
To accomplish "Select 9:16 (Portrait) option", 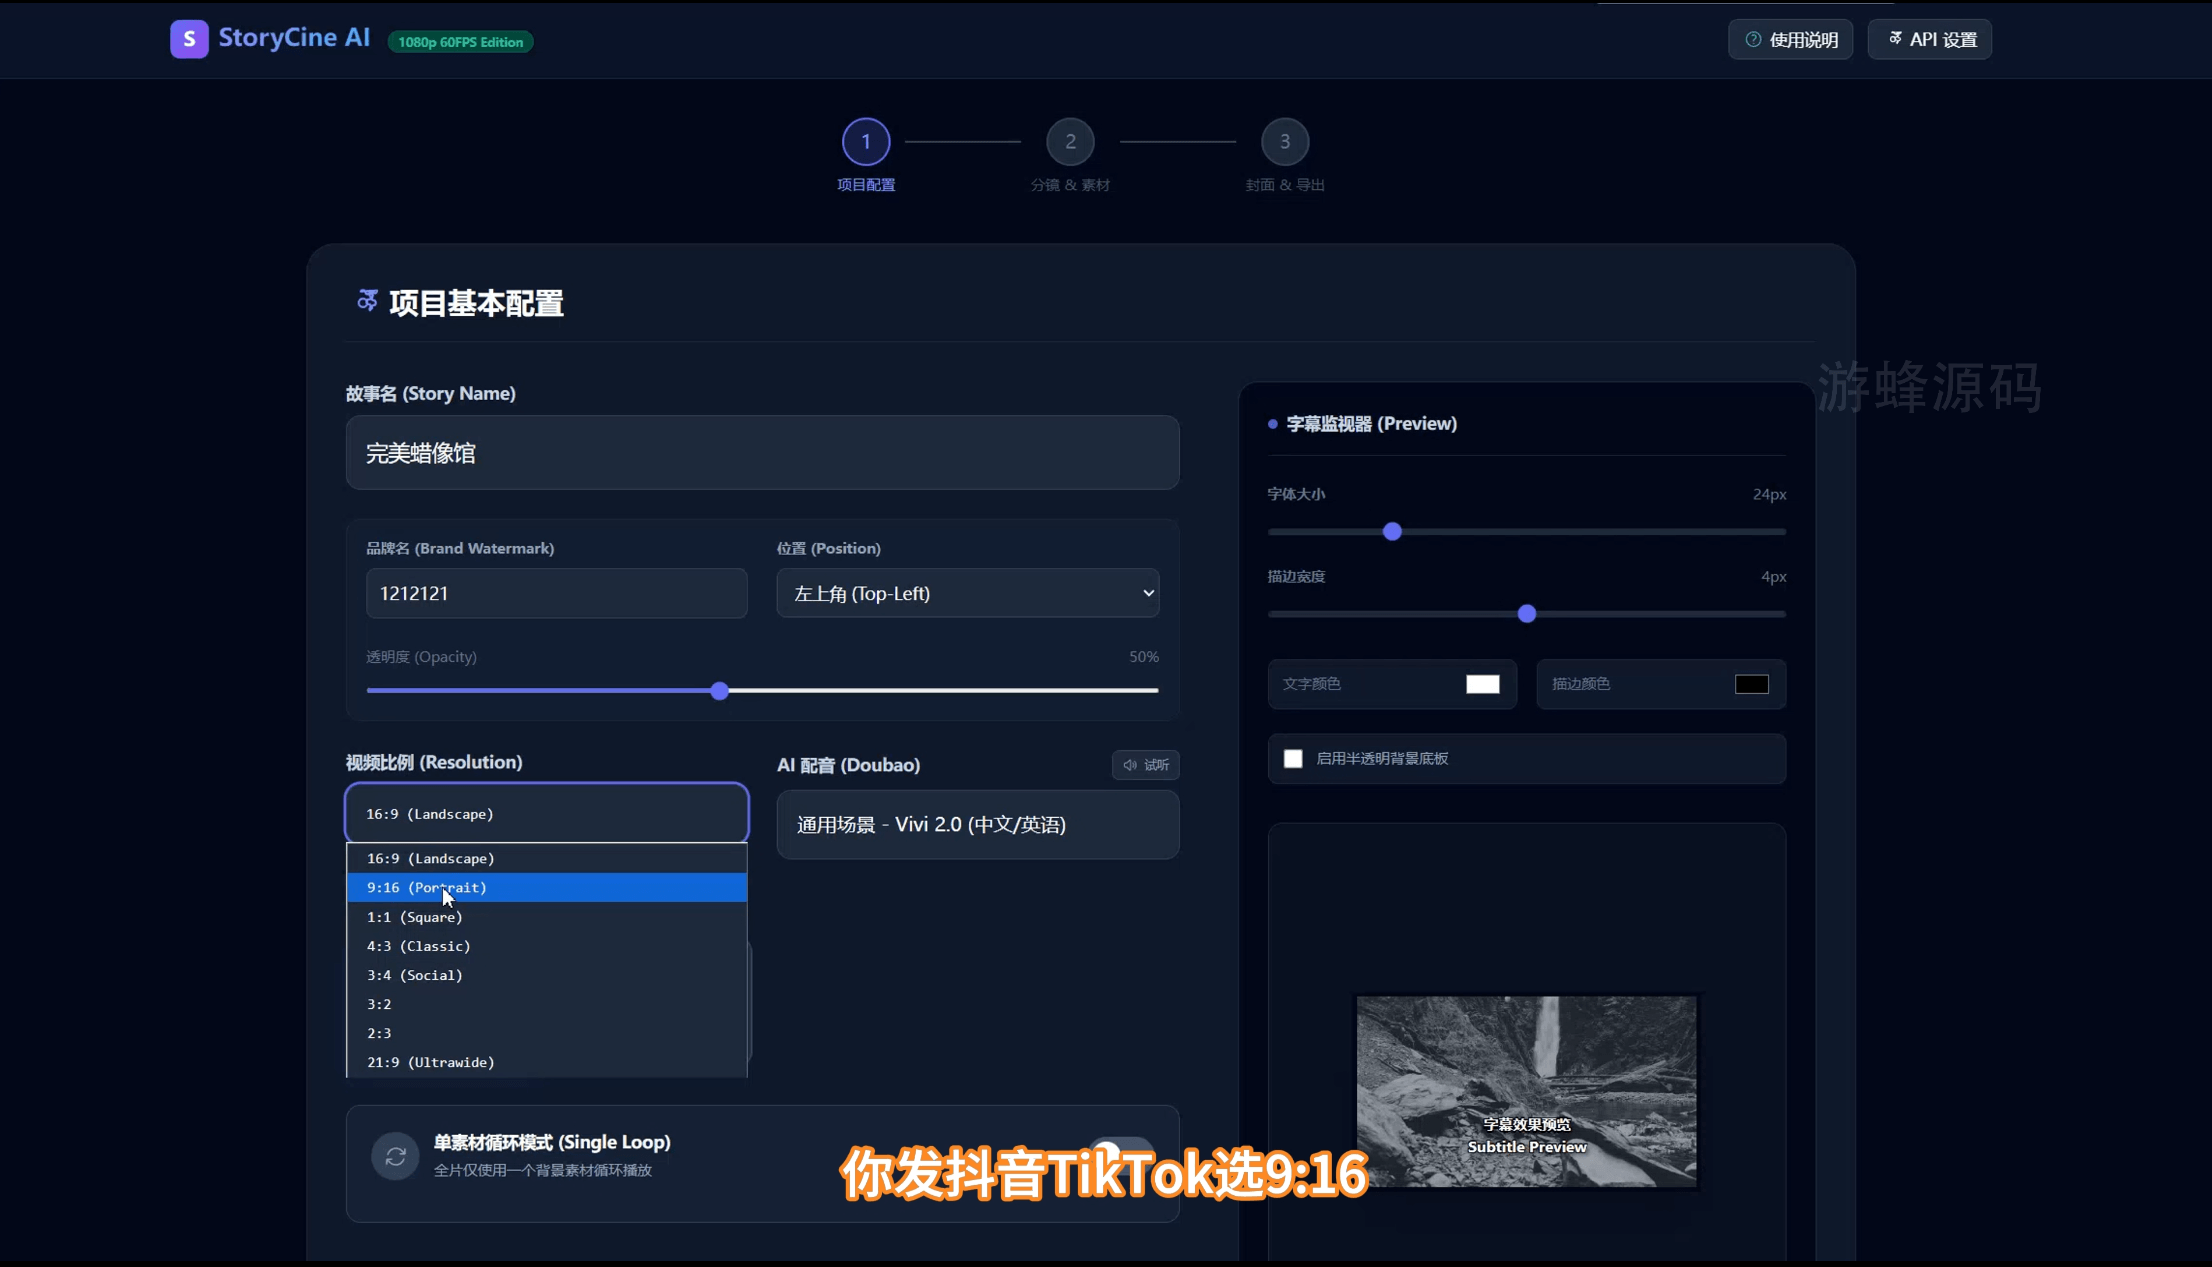I will coord(547,888).
